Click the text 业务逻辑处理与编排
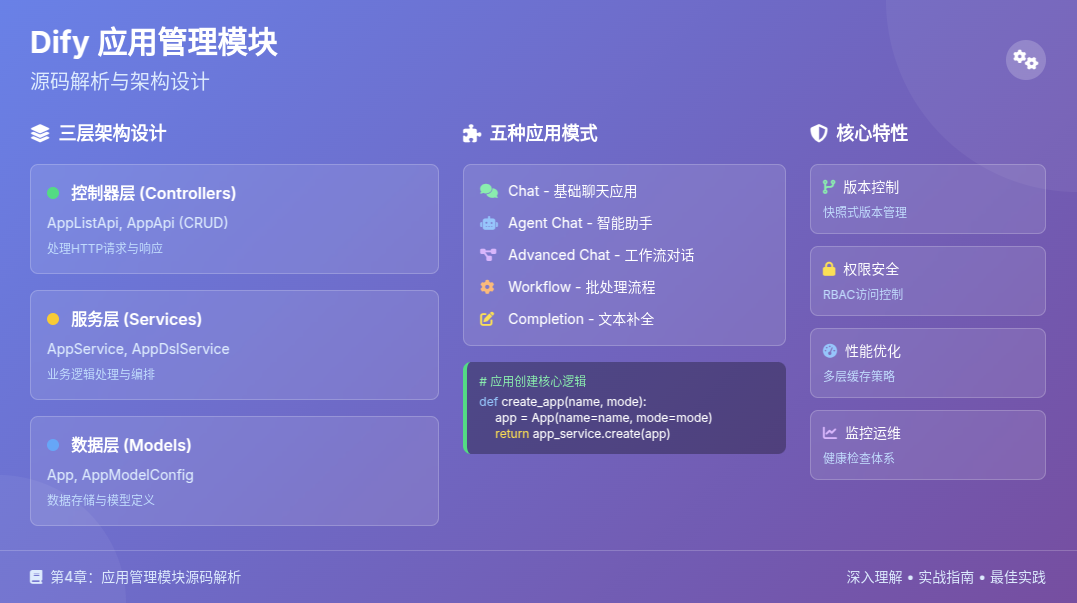Screen dimensions: 1077x603 [101, 374]
